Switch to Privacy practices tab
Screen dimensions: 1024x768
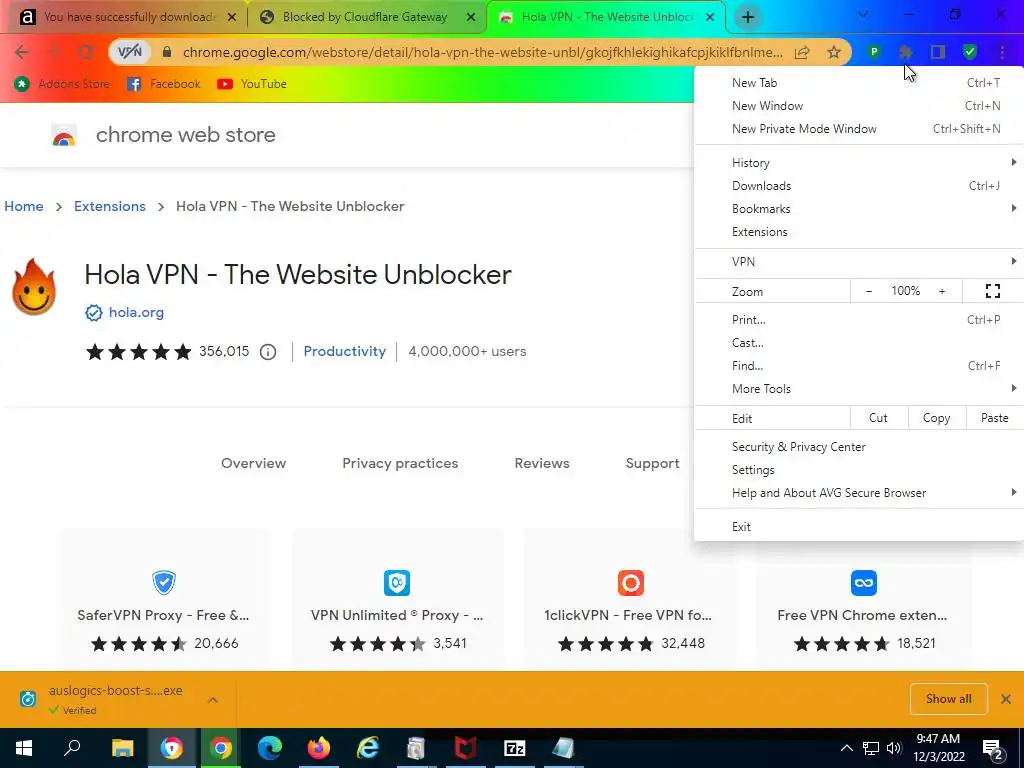click(400, 464)
